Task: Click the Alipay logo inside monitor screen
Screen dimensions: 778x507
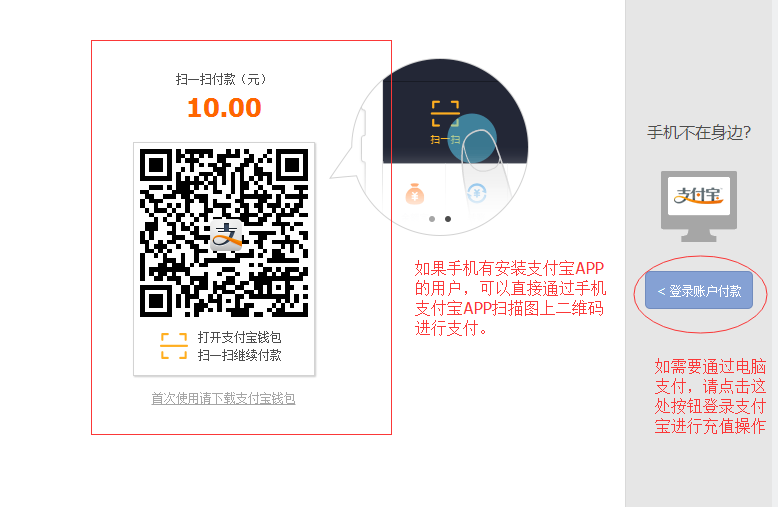Action: click(x=699, y=195)
